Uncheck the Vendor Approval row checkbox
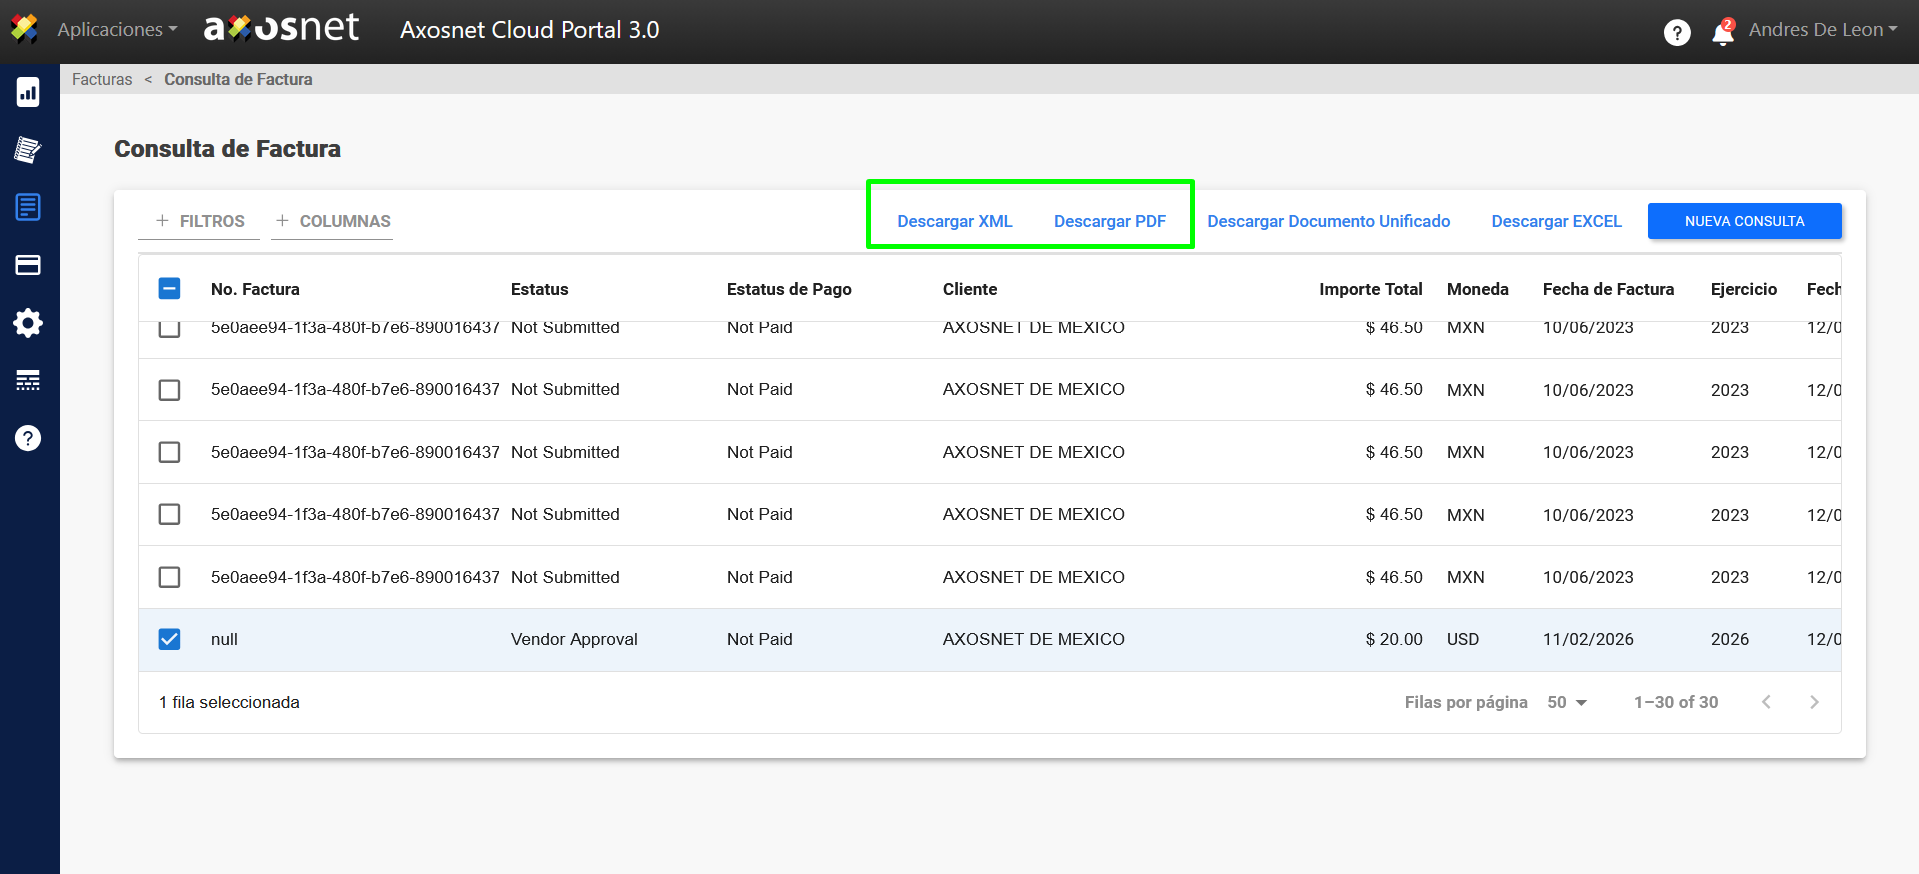This screenshot has width=1919, height=874. (x=170, y=639)
